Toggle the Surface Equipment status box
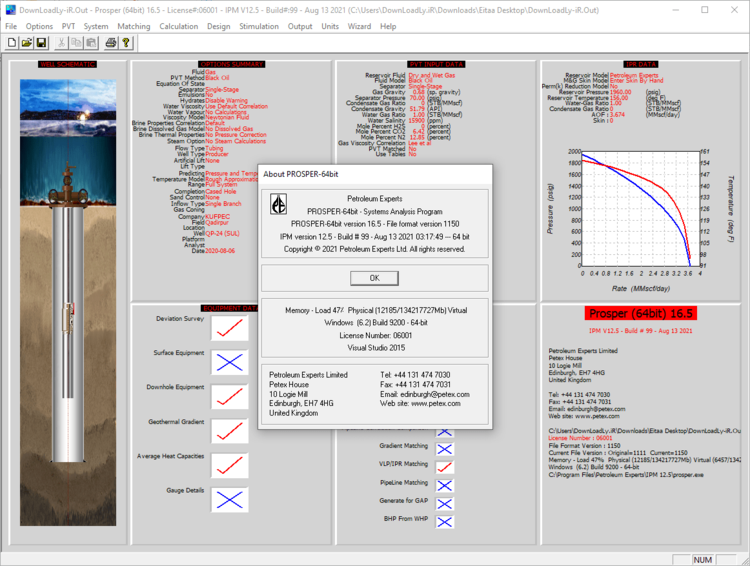 (x=229, y=361)
